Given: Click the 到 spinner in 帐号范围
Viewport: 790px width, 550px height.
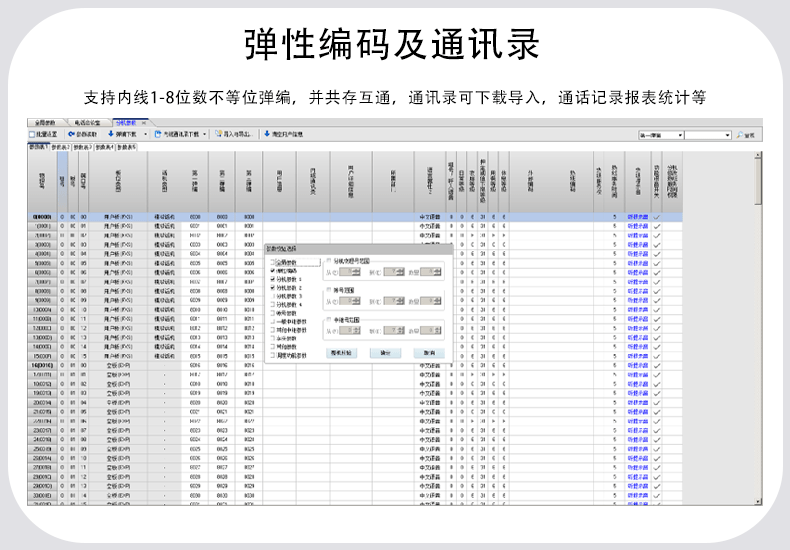Looking at the screenshot, I should click(x=394, y=301).
